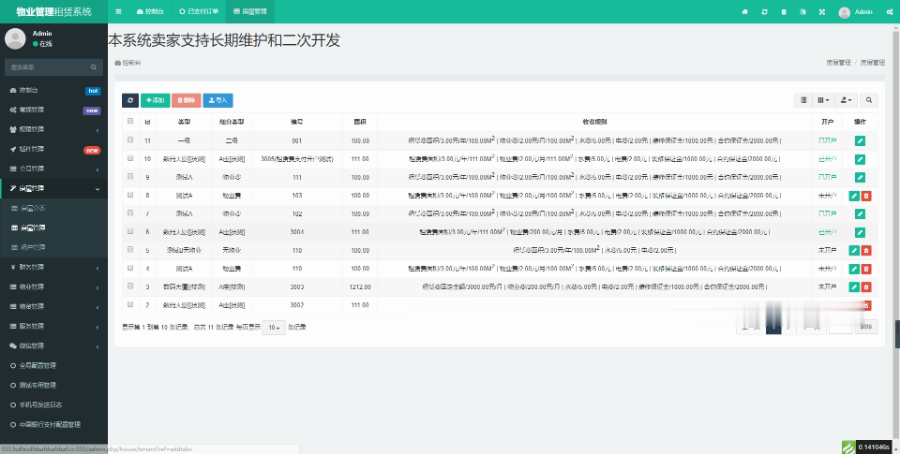Open 控制台 with hot badge in sidebar
900x454 pixels.
54,91
